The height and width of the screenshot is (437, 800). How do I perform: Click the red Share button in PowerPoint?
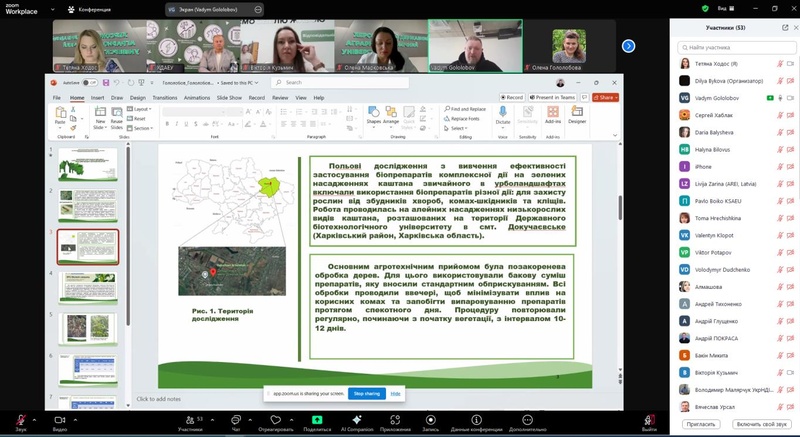click(x=605, y=98)
